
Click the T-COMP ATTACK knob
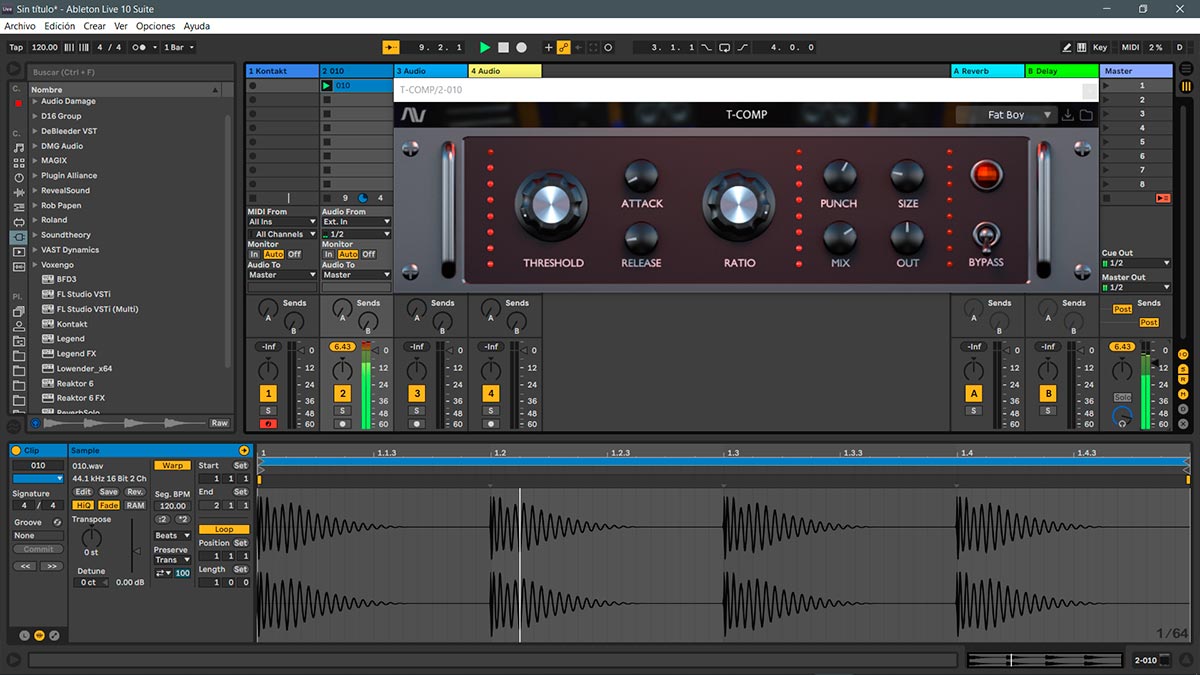point(641,177)
